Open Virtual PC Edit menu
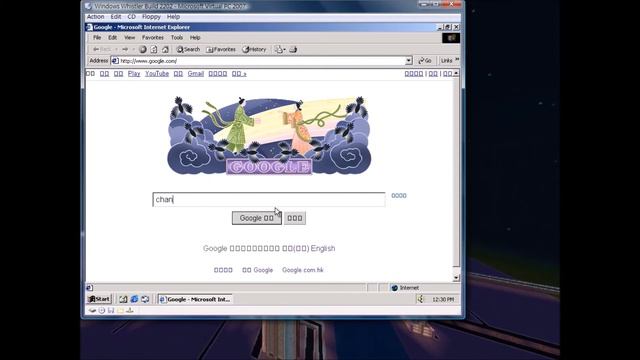This screenshot has height=360, width=640. pyautogui.click(x=116, y=17)
